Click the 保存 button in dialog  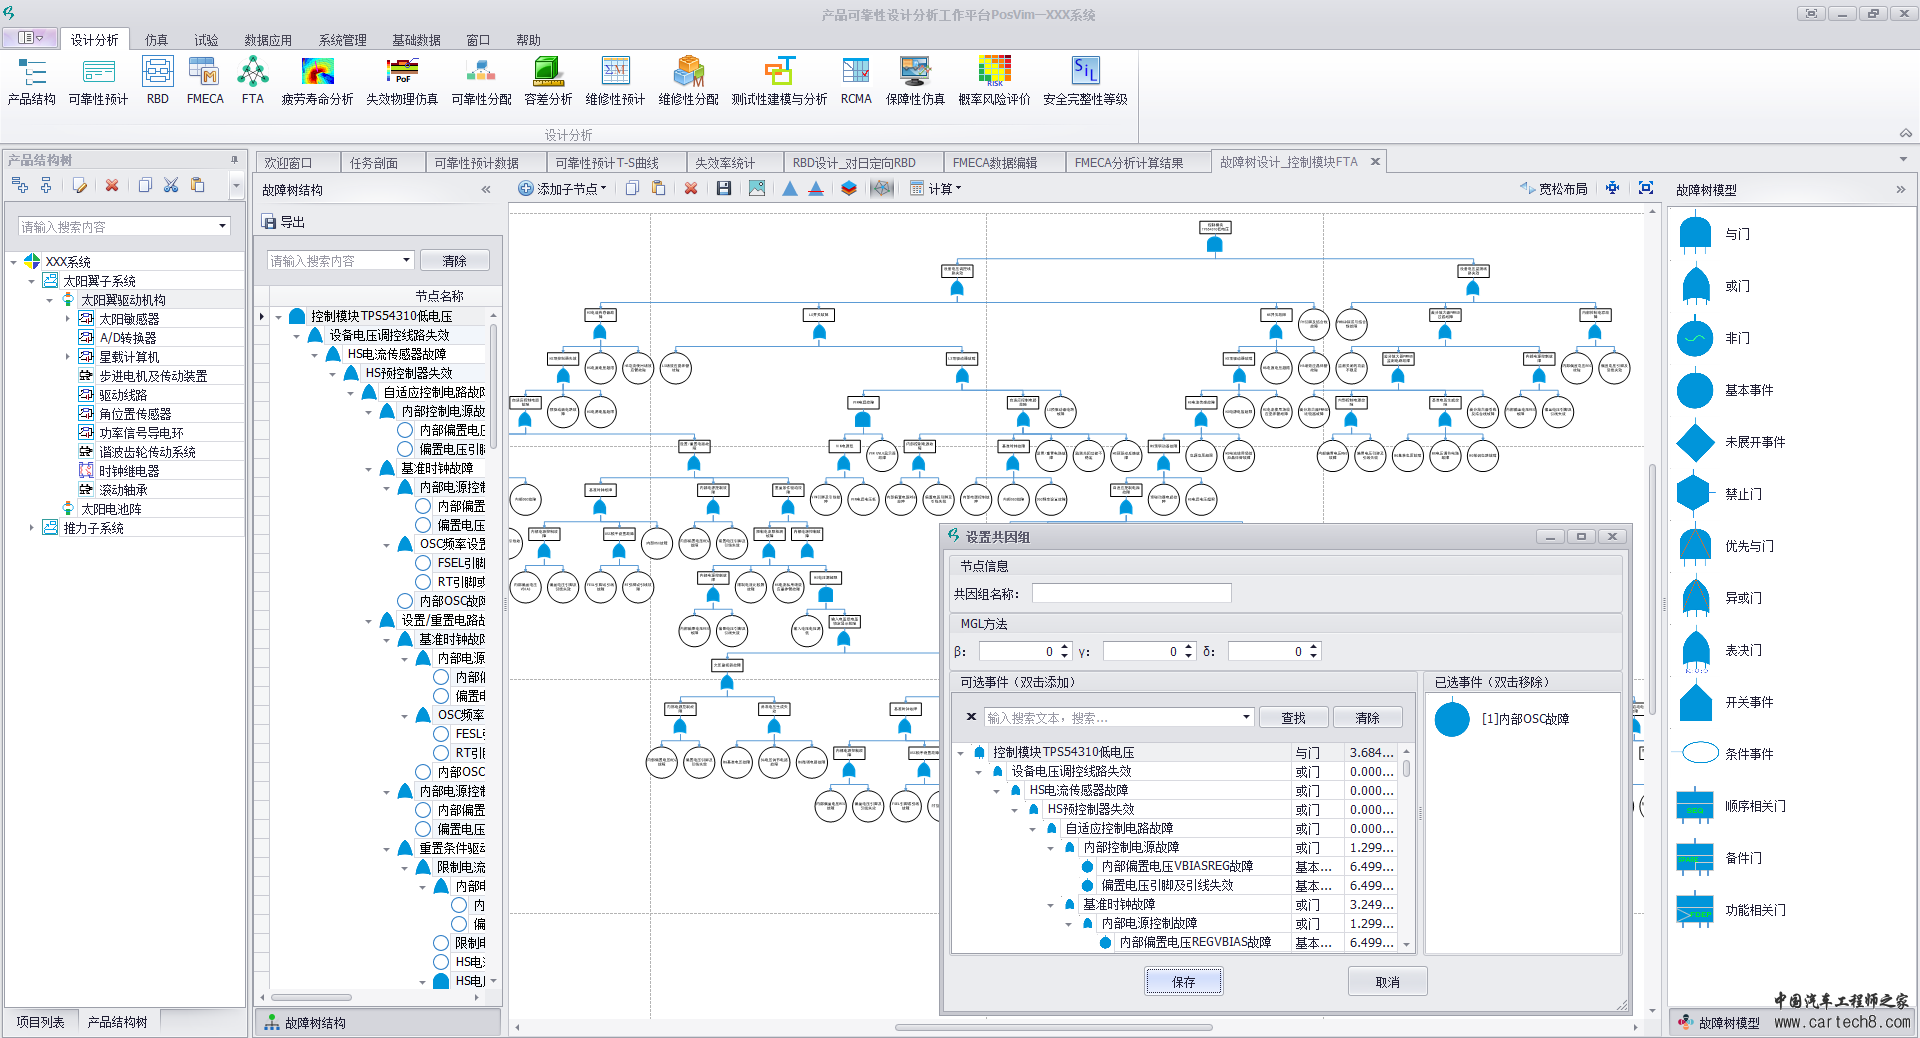(x=1184, y=982)
